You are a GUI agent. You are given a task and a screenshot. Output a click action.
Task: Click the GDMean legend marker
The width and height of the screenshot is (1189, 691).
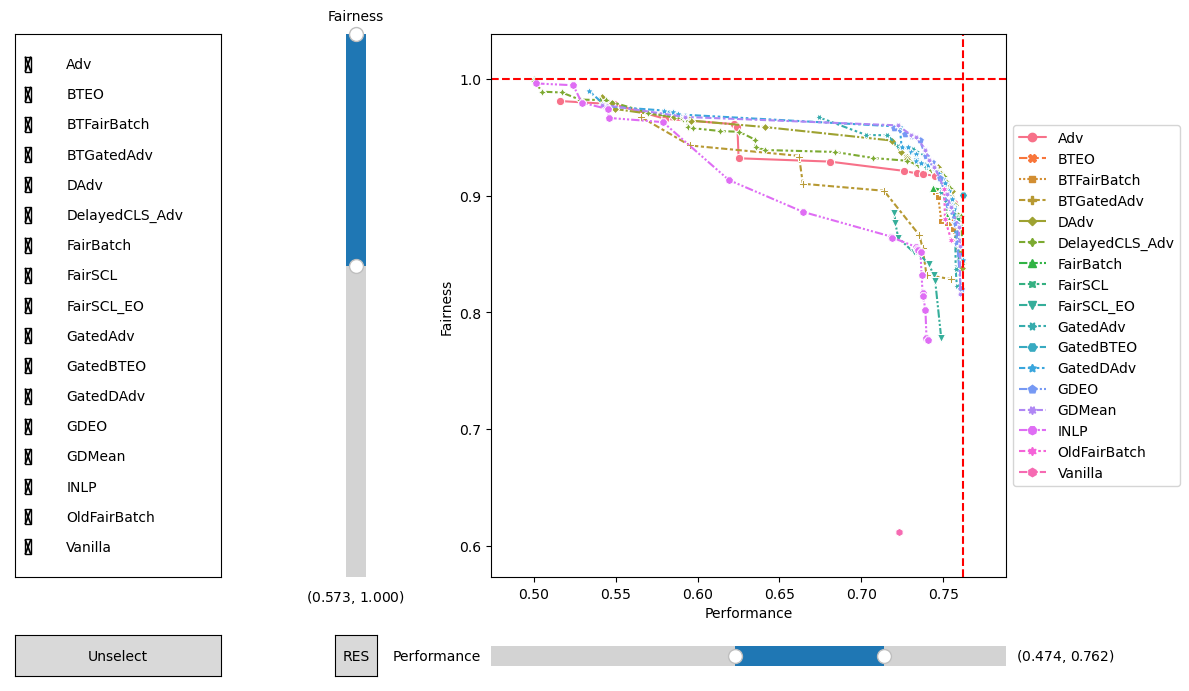click(x=1032, y=410)
